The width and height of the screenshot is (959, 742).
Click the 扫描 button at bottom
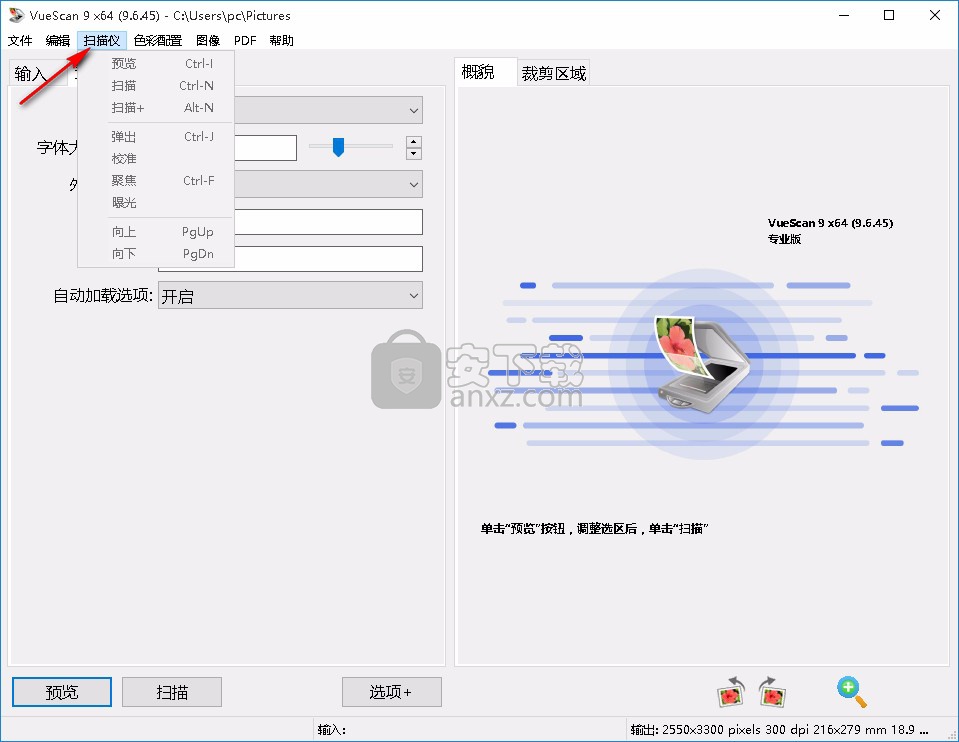click(x=172, y=692)
